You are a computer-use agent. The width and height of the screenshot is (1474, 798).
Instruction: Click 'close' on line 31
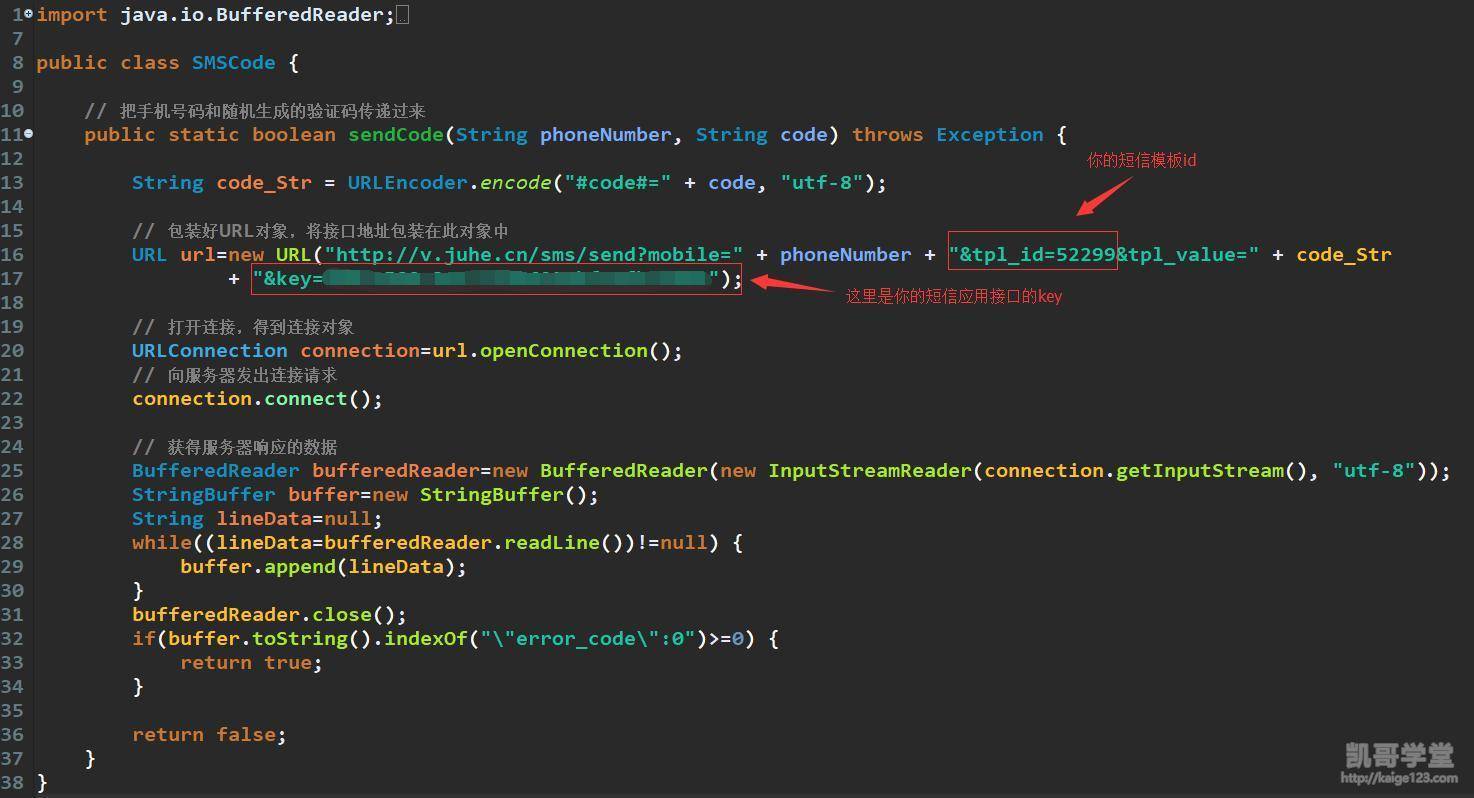click(x=342, y=615)
